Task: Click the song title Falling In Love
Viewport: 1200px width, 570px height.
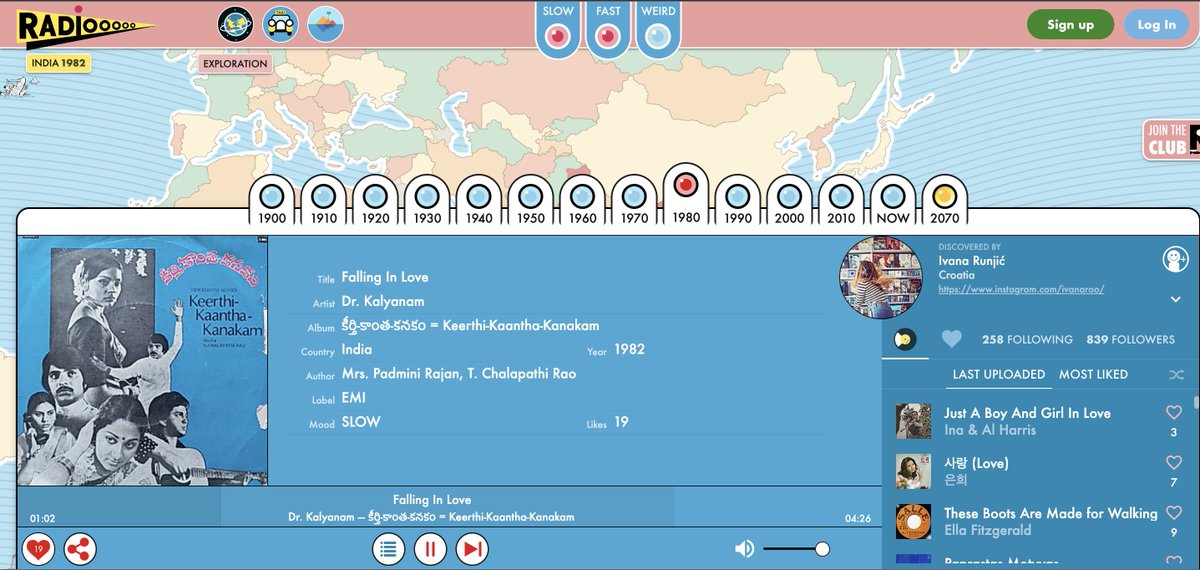Action: point(385,277)
